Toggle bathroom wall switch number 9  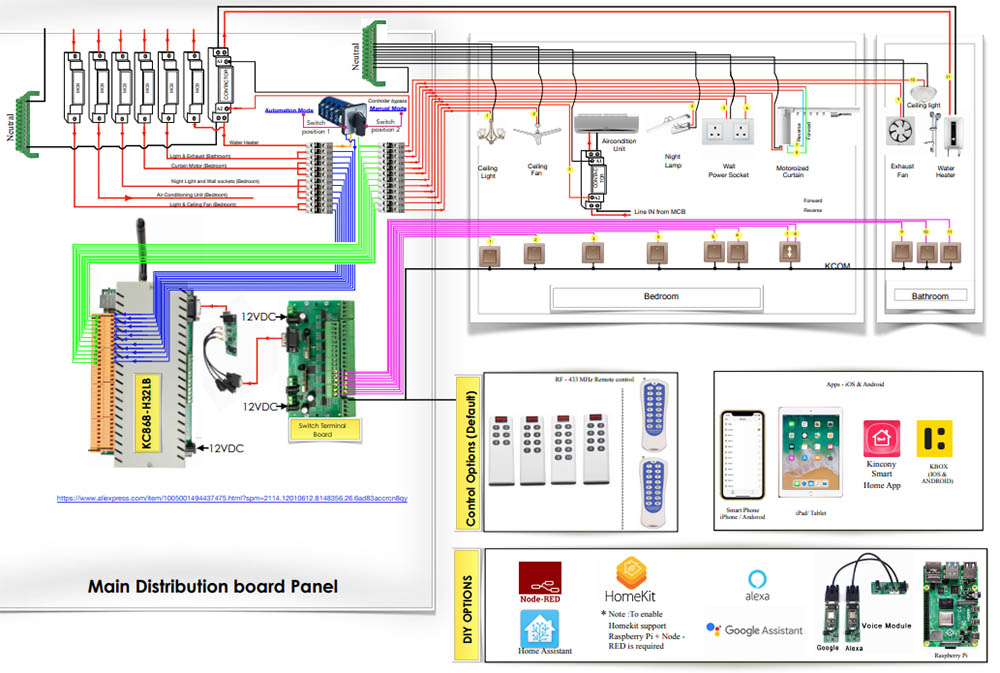901,252
